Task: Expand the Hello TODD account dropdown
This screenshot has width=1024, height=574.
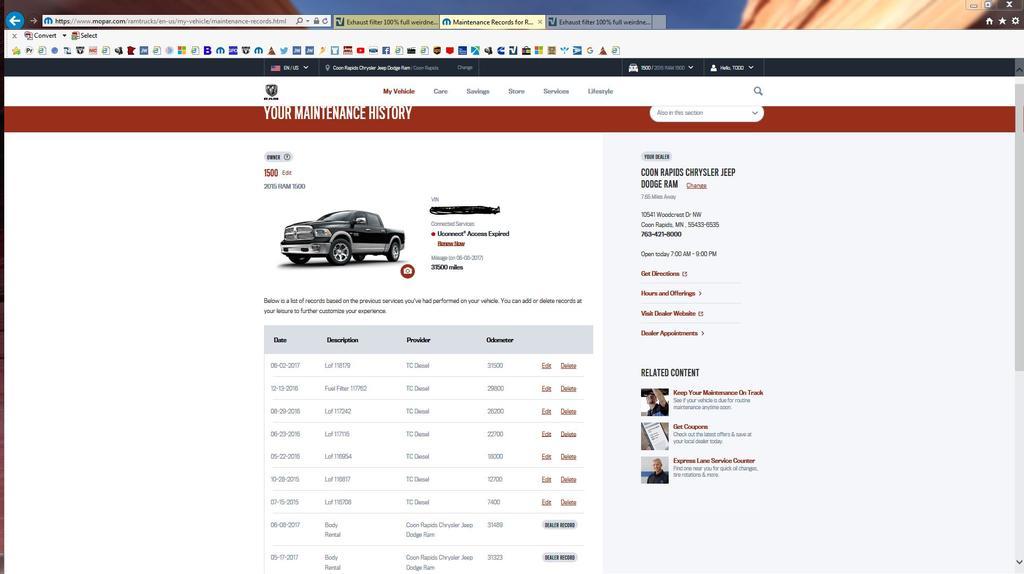Action: 751,67
